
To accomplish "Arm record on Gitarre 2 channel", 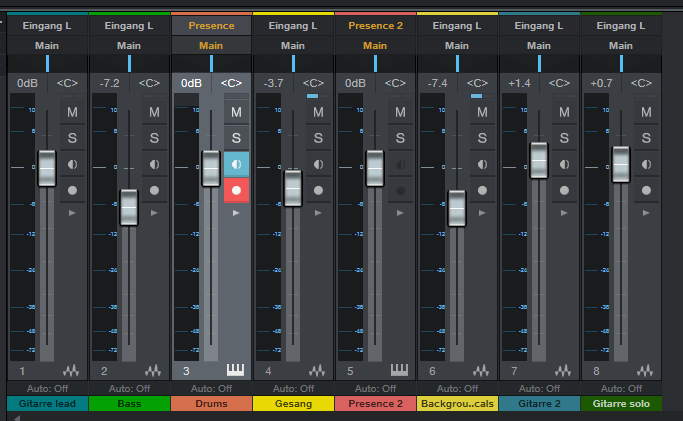I will [x=564, y=190].
